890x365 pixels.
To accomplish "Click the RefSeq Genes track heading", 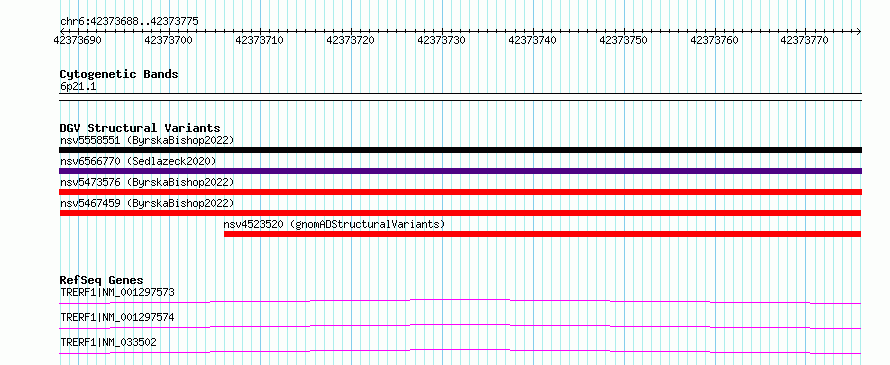I will coord(101,280).
